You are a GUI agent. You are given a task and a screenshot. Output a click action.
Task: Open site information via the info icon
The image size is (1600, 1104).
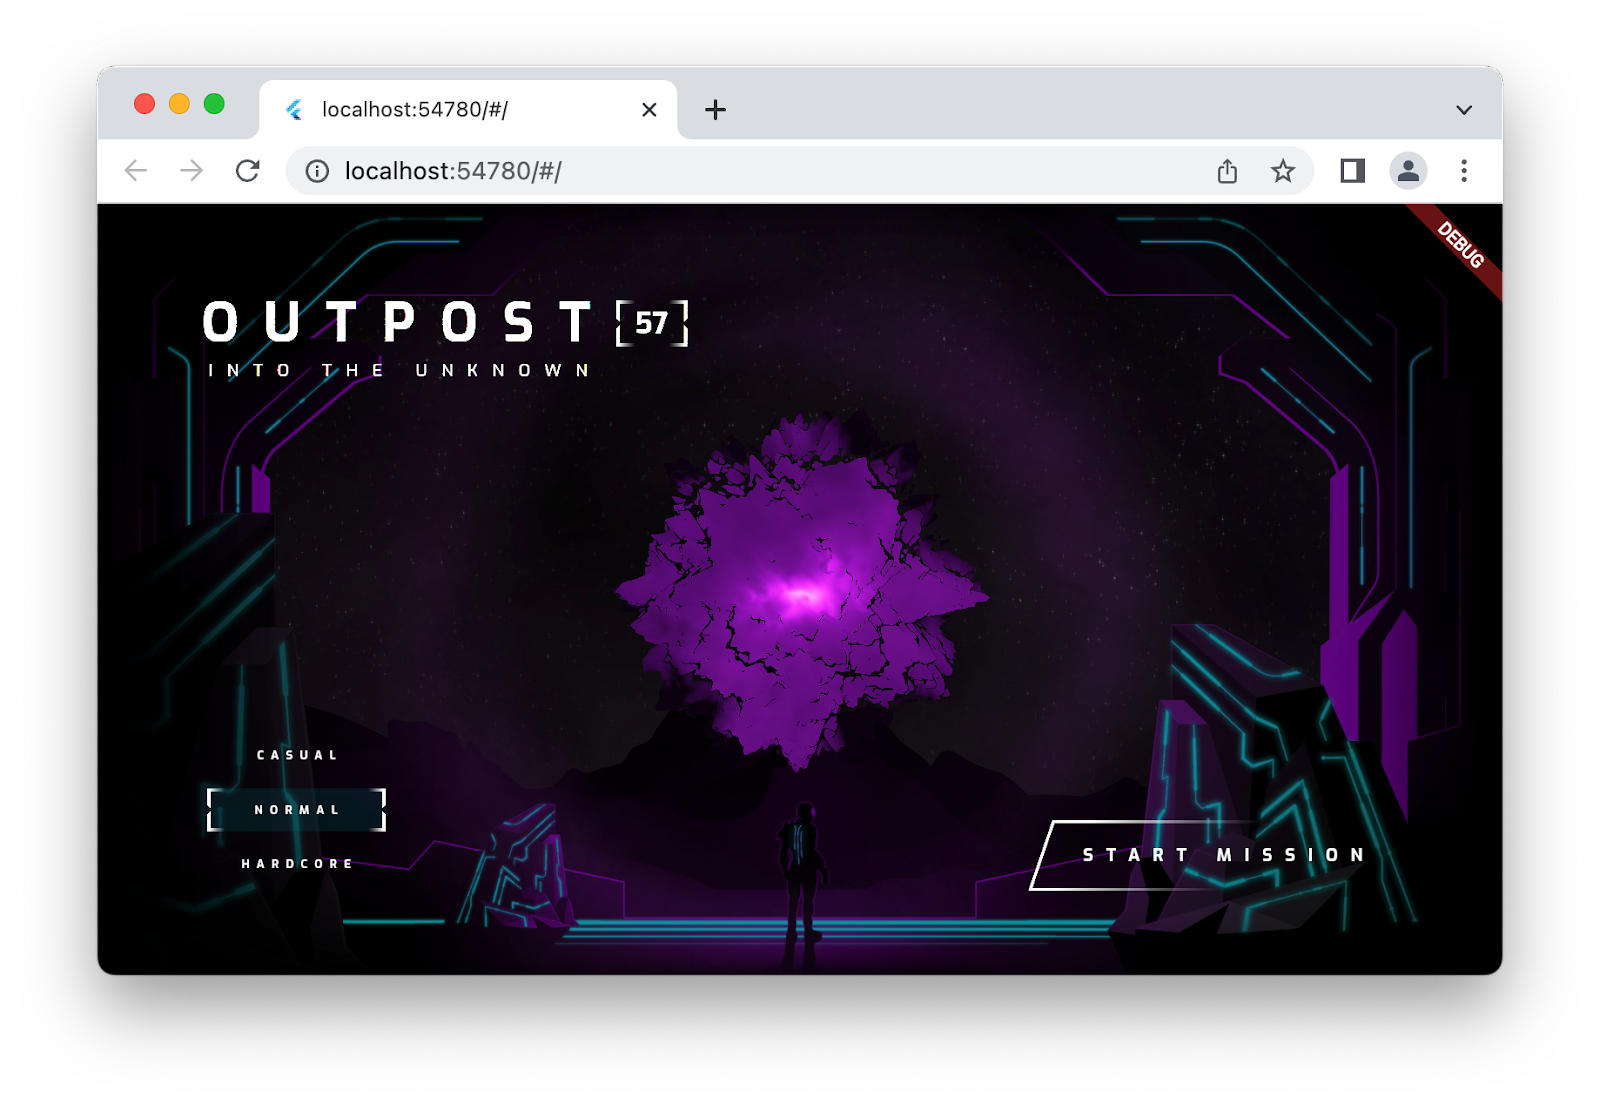[317, 170]
